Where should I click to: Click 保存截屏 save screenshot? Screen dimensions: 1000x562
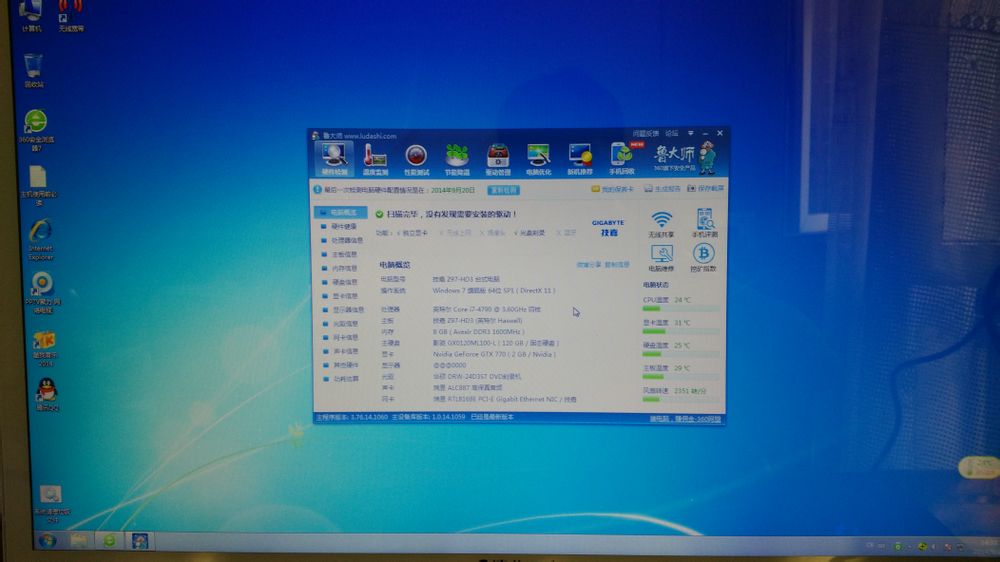(x=705, y=189)
